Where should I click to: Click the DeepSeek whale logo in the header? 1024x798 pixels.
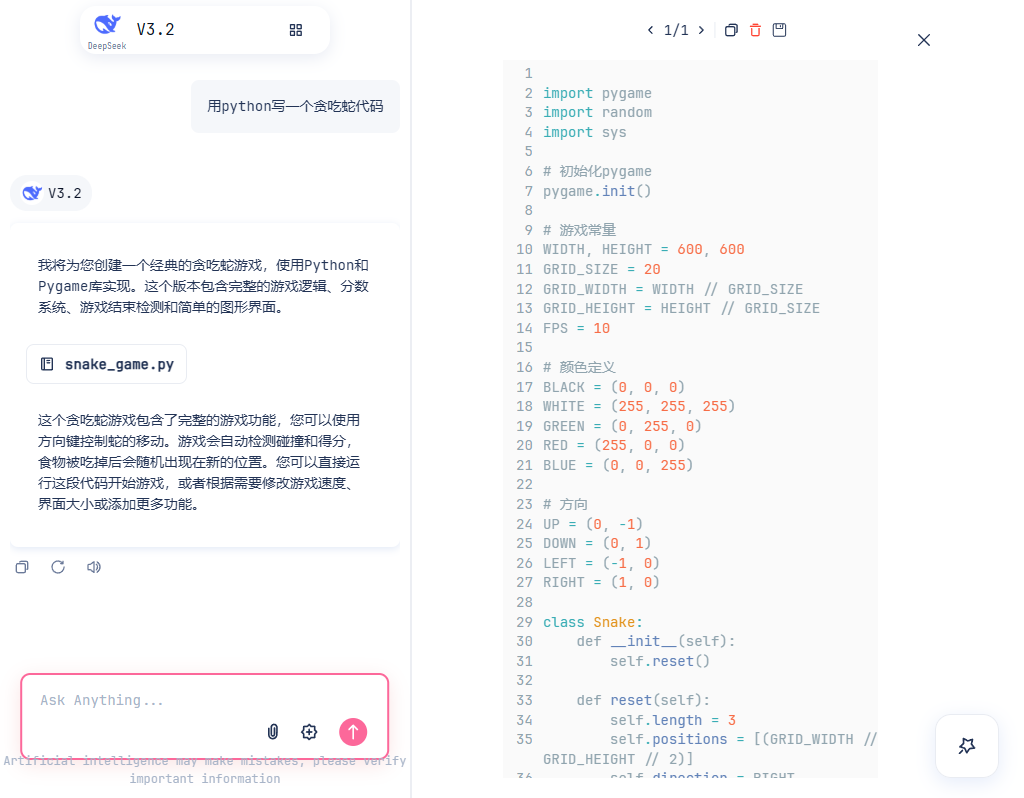[x=106, y=27]
